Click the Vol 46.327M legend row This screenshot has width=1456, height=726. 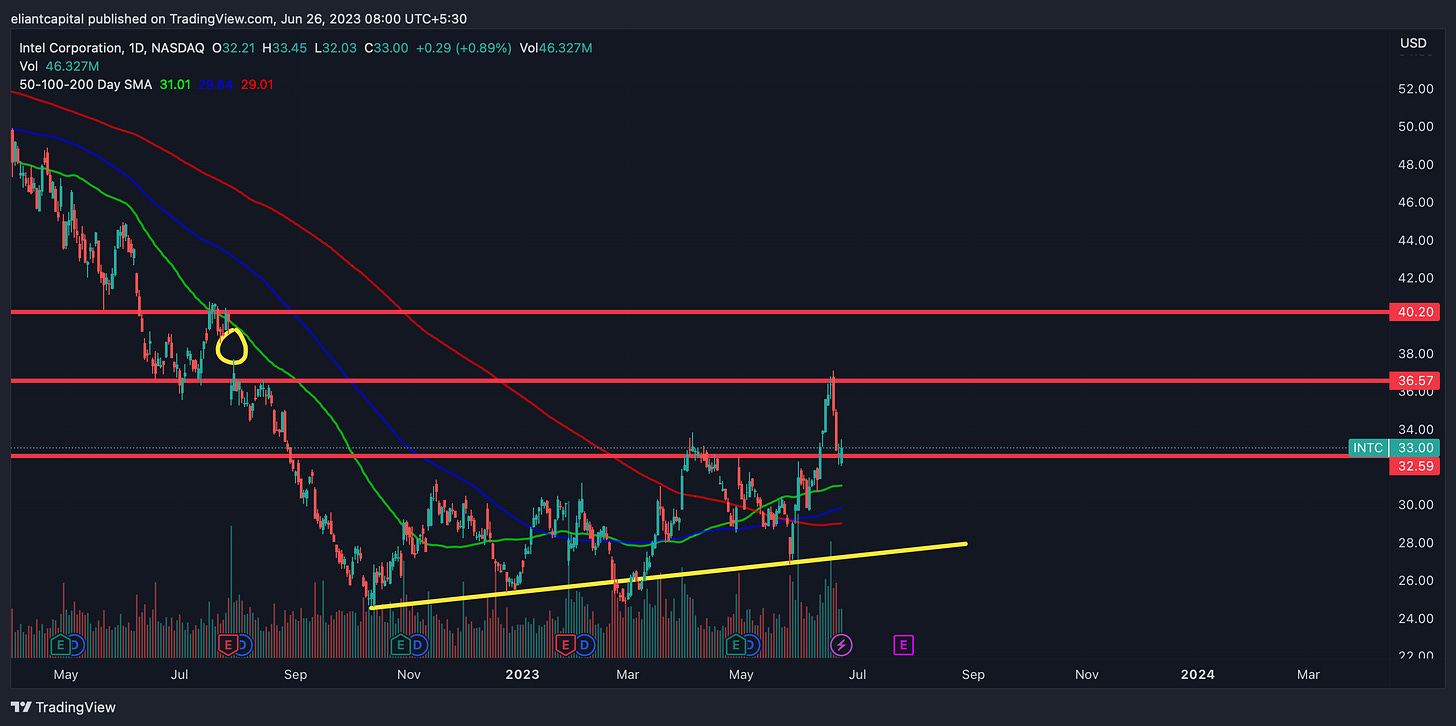tap(59, 66)
